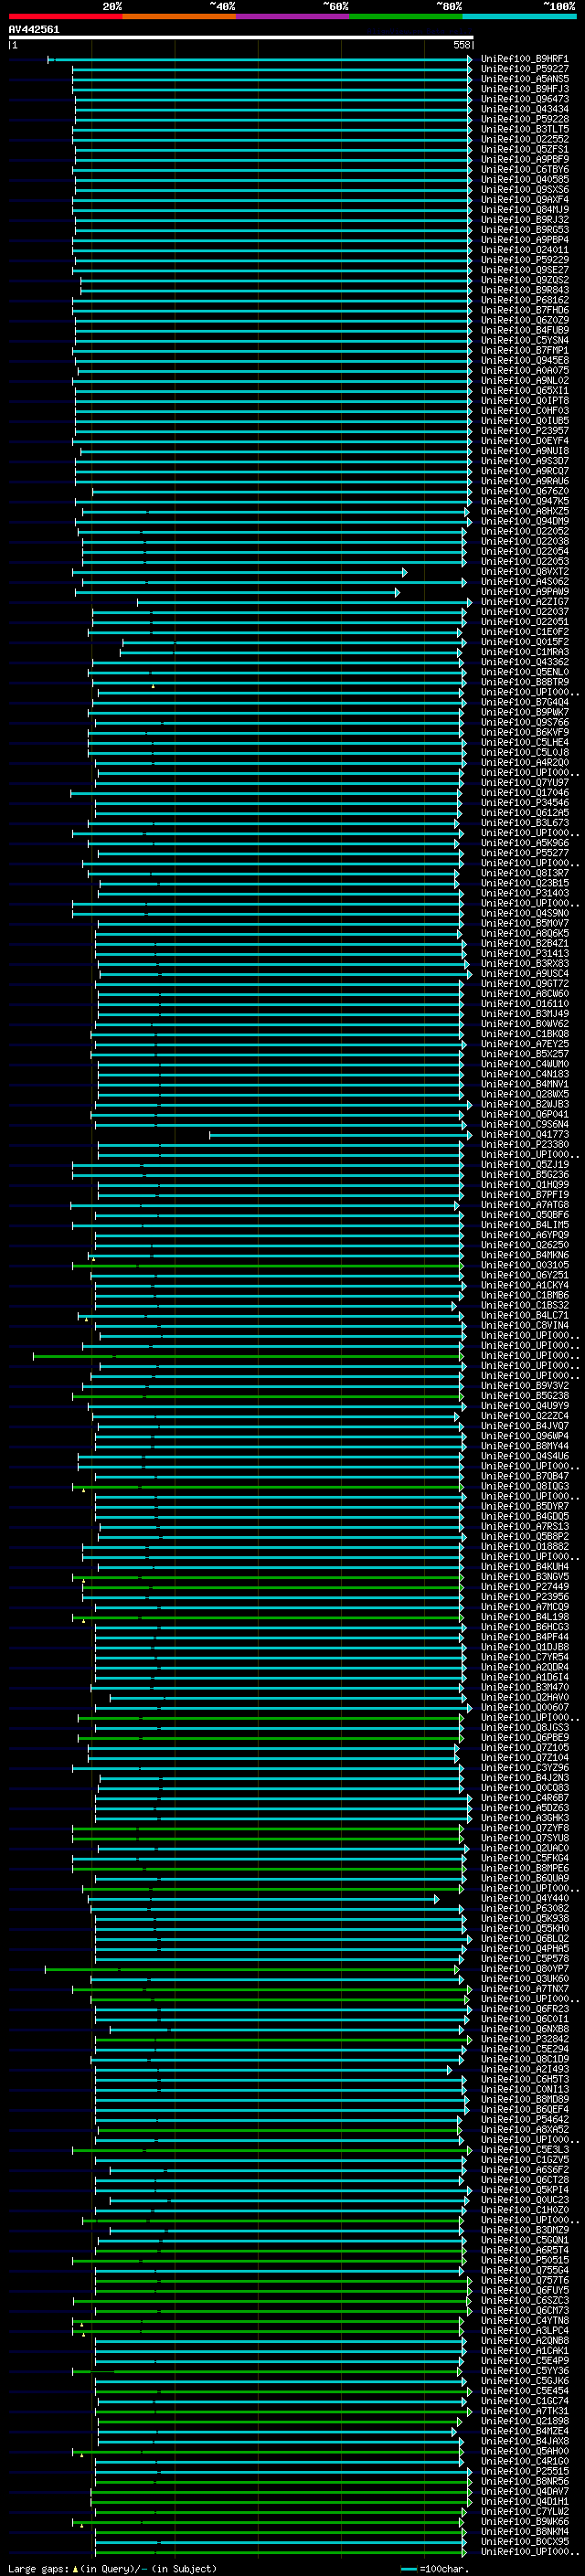Select the UniRef100_Q5KPI4 label

(x=525, y=2190)
